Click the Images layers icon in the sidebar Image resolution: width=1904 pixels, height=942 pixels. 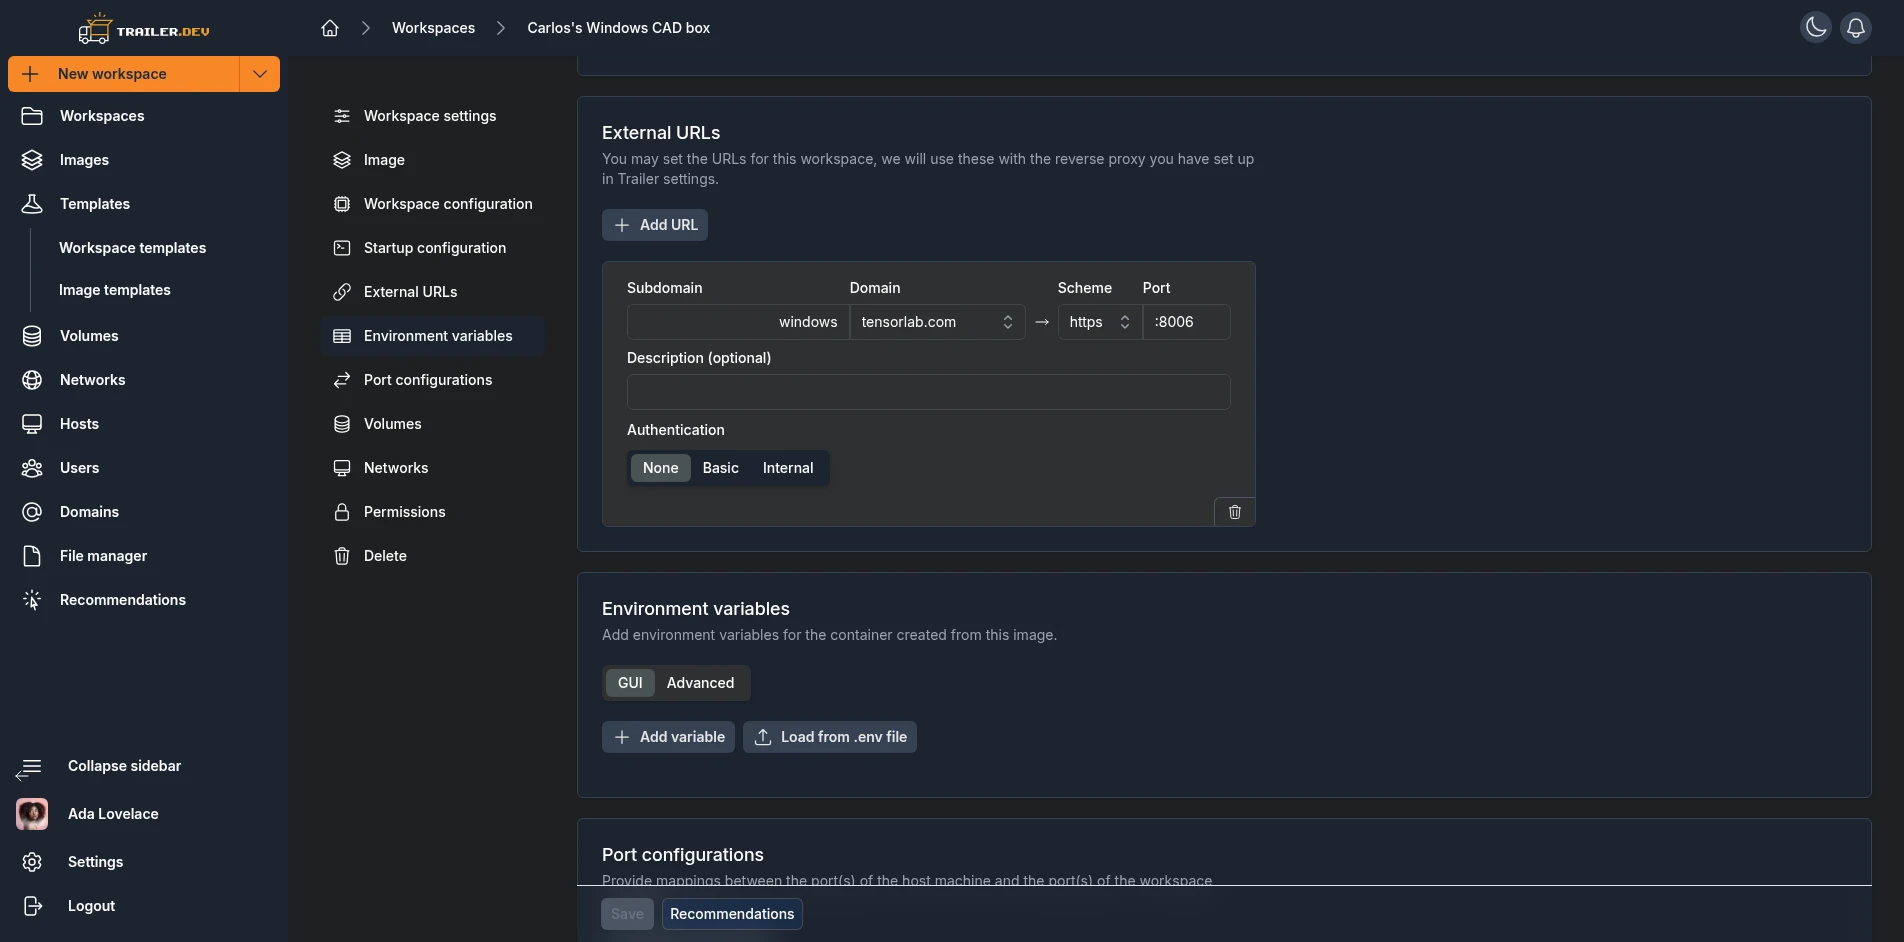(32, 160)
